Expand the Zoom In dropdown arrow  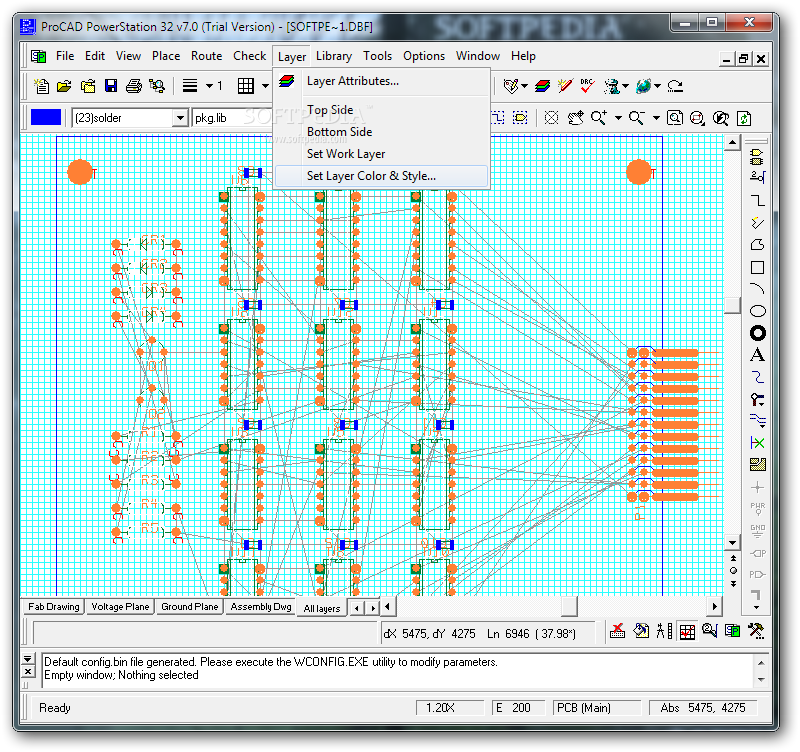tap(618, 118)
